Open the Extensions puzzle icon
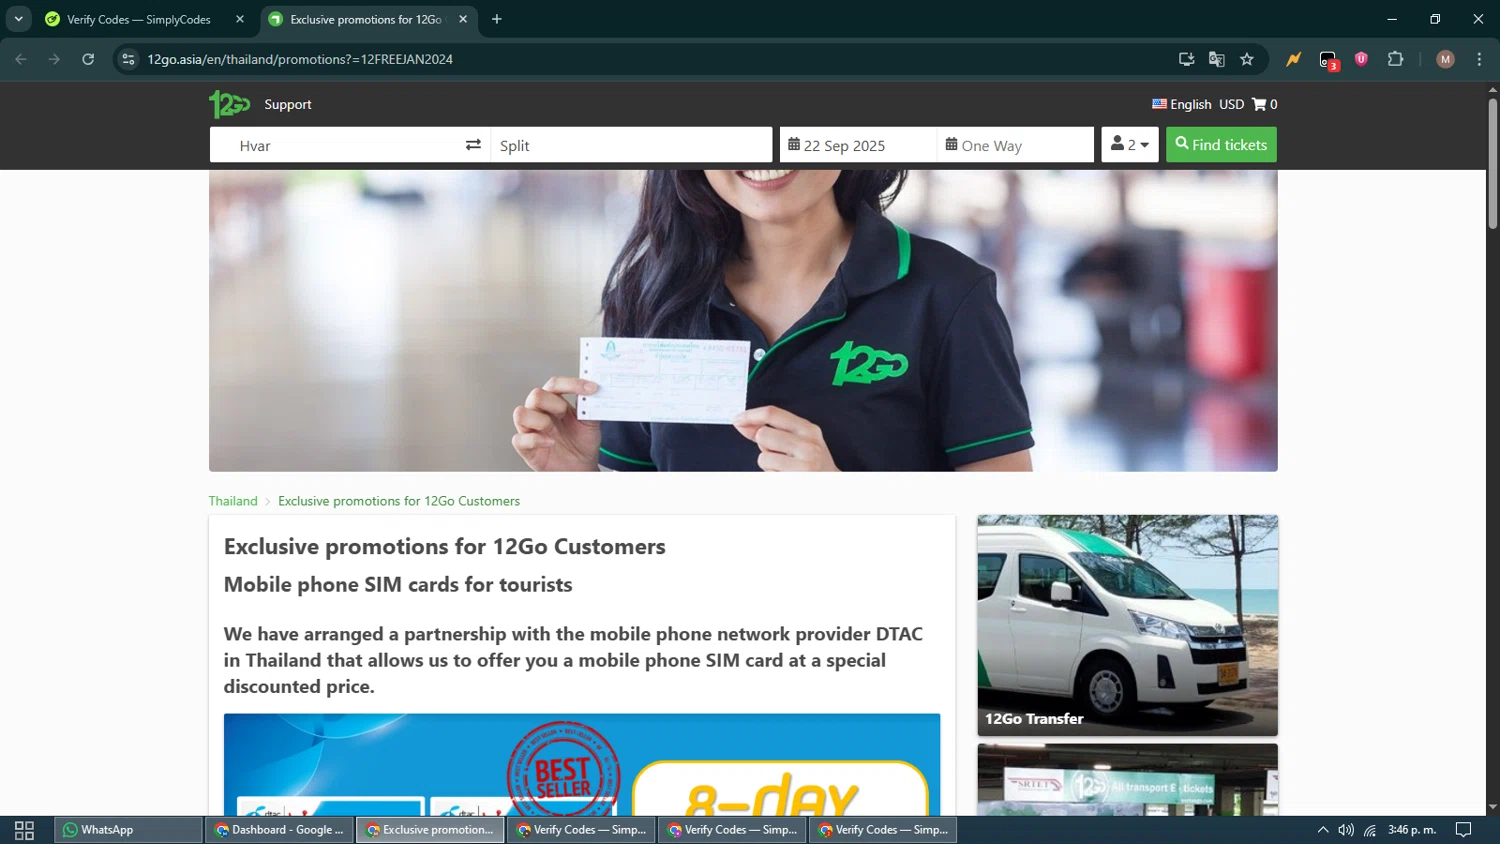The height and width of the screenshot is (844, 1500). 1395,59
